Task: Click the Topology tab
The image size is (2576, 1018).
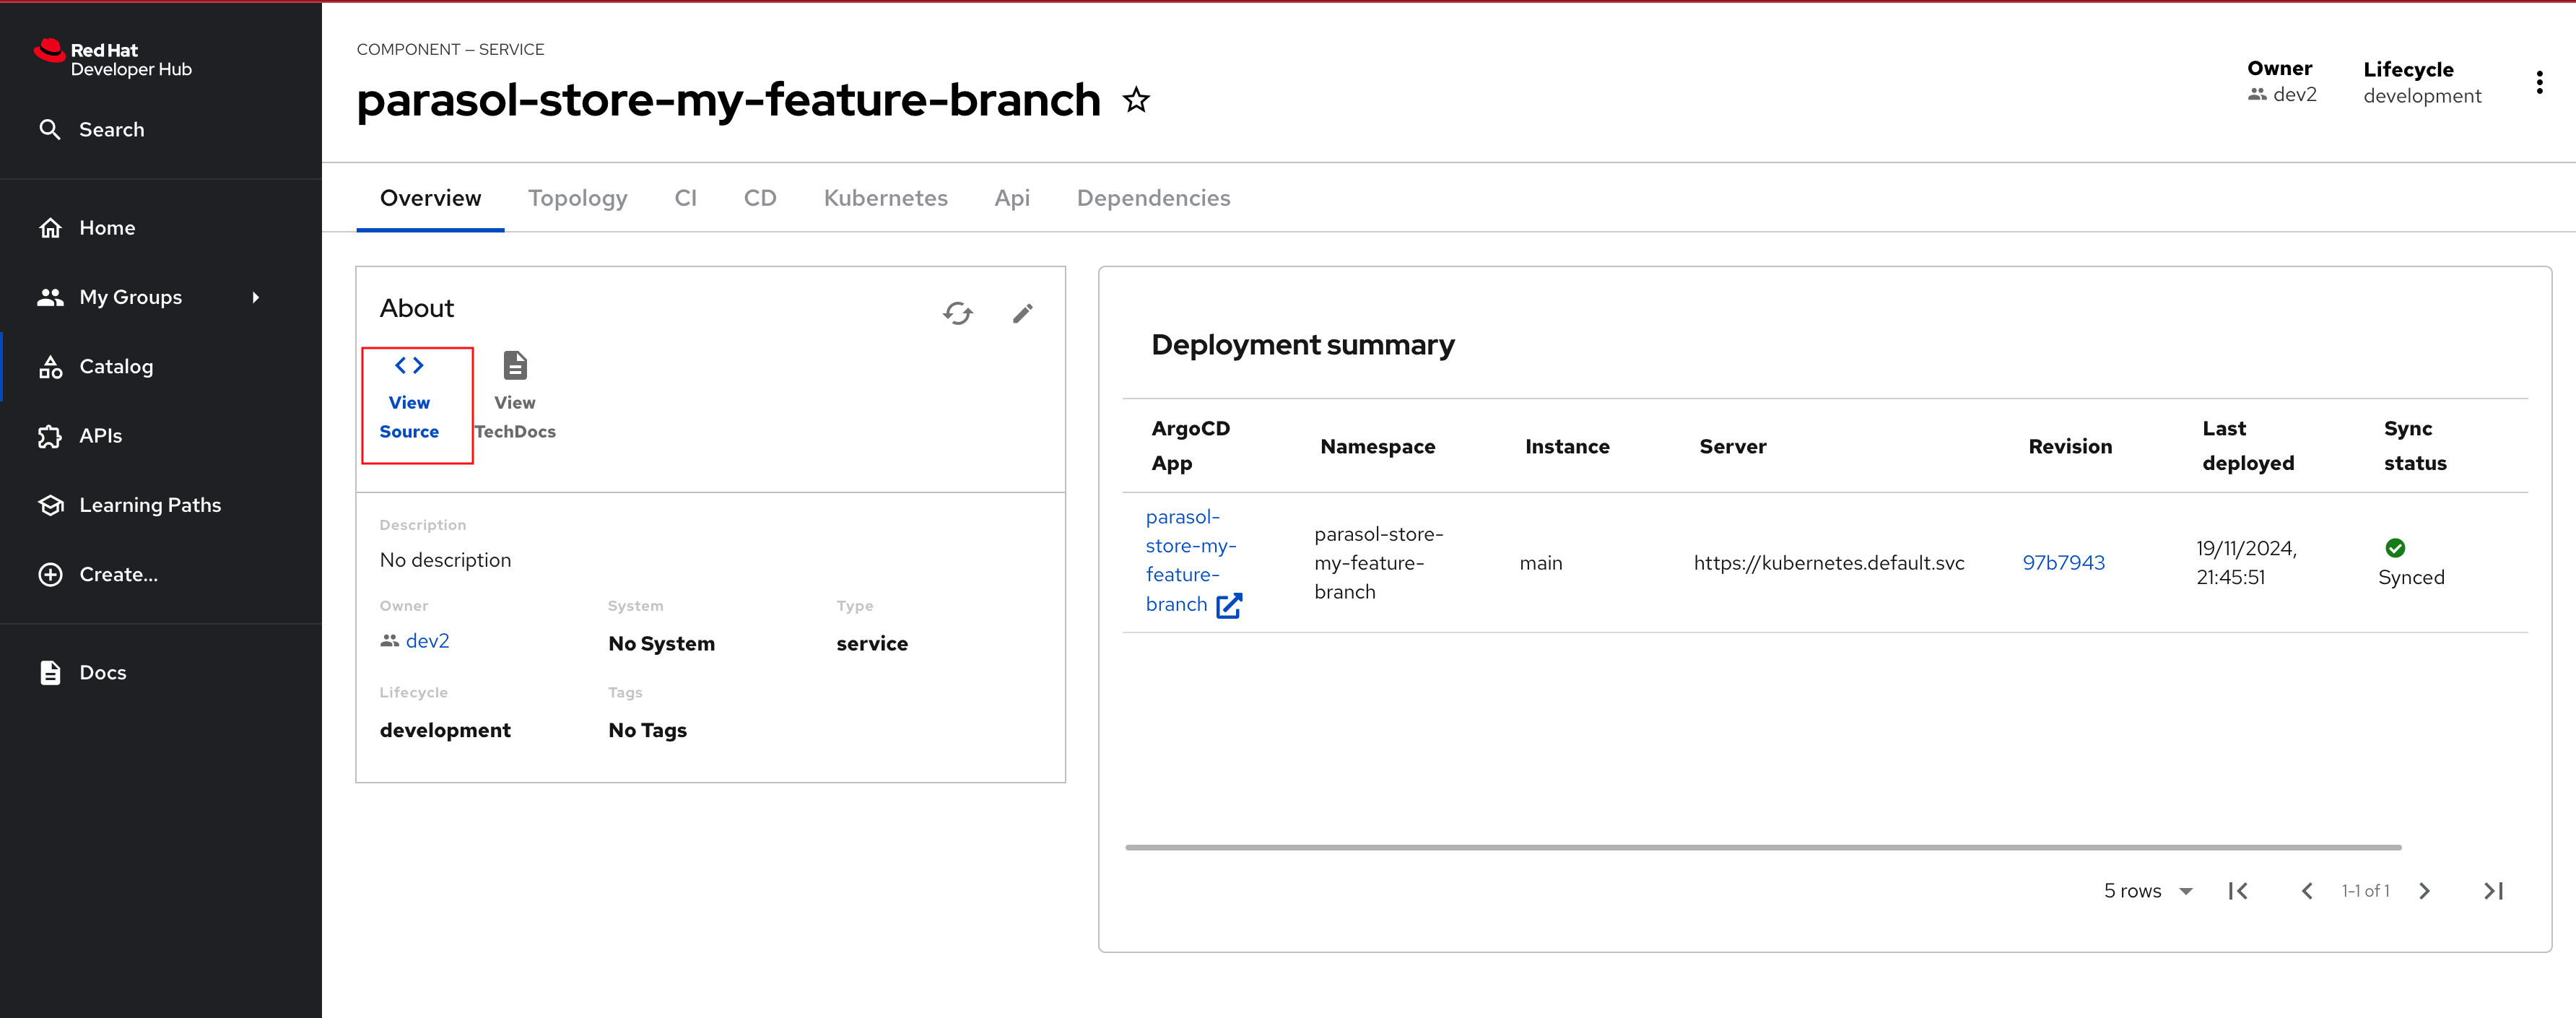Action: point(577,197)
